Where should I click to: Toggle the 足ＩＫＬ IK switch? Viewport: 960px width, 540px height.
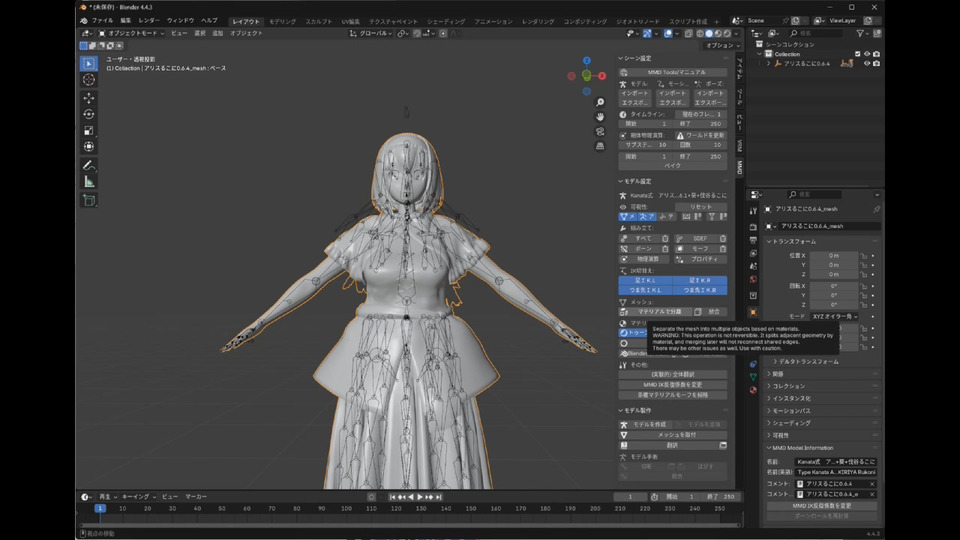[x=645, y=280]
